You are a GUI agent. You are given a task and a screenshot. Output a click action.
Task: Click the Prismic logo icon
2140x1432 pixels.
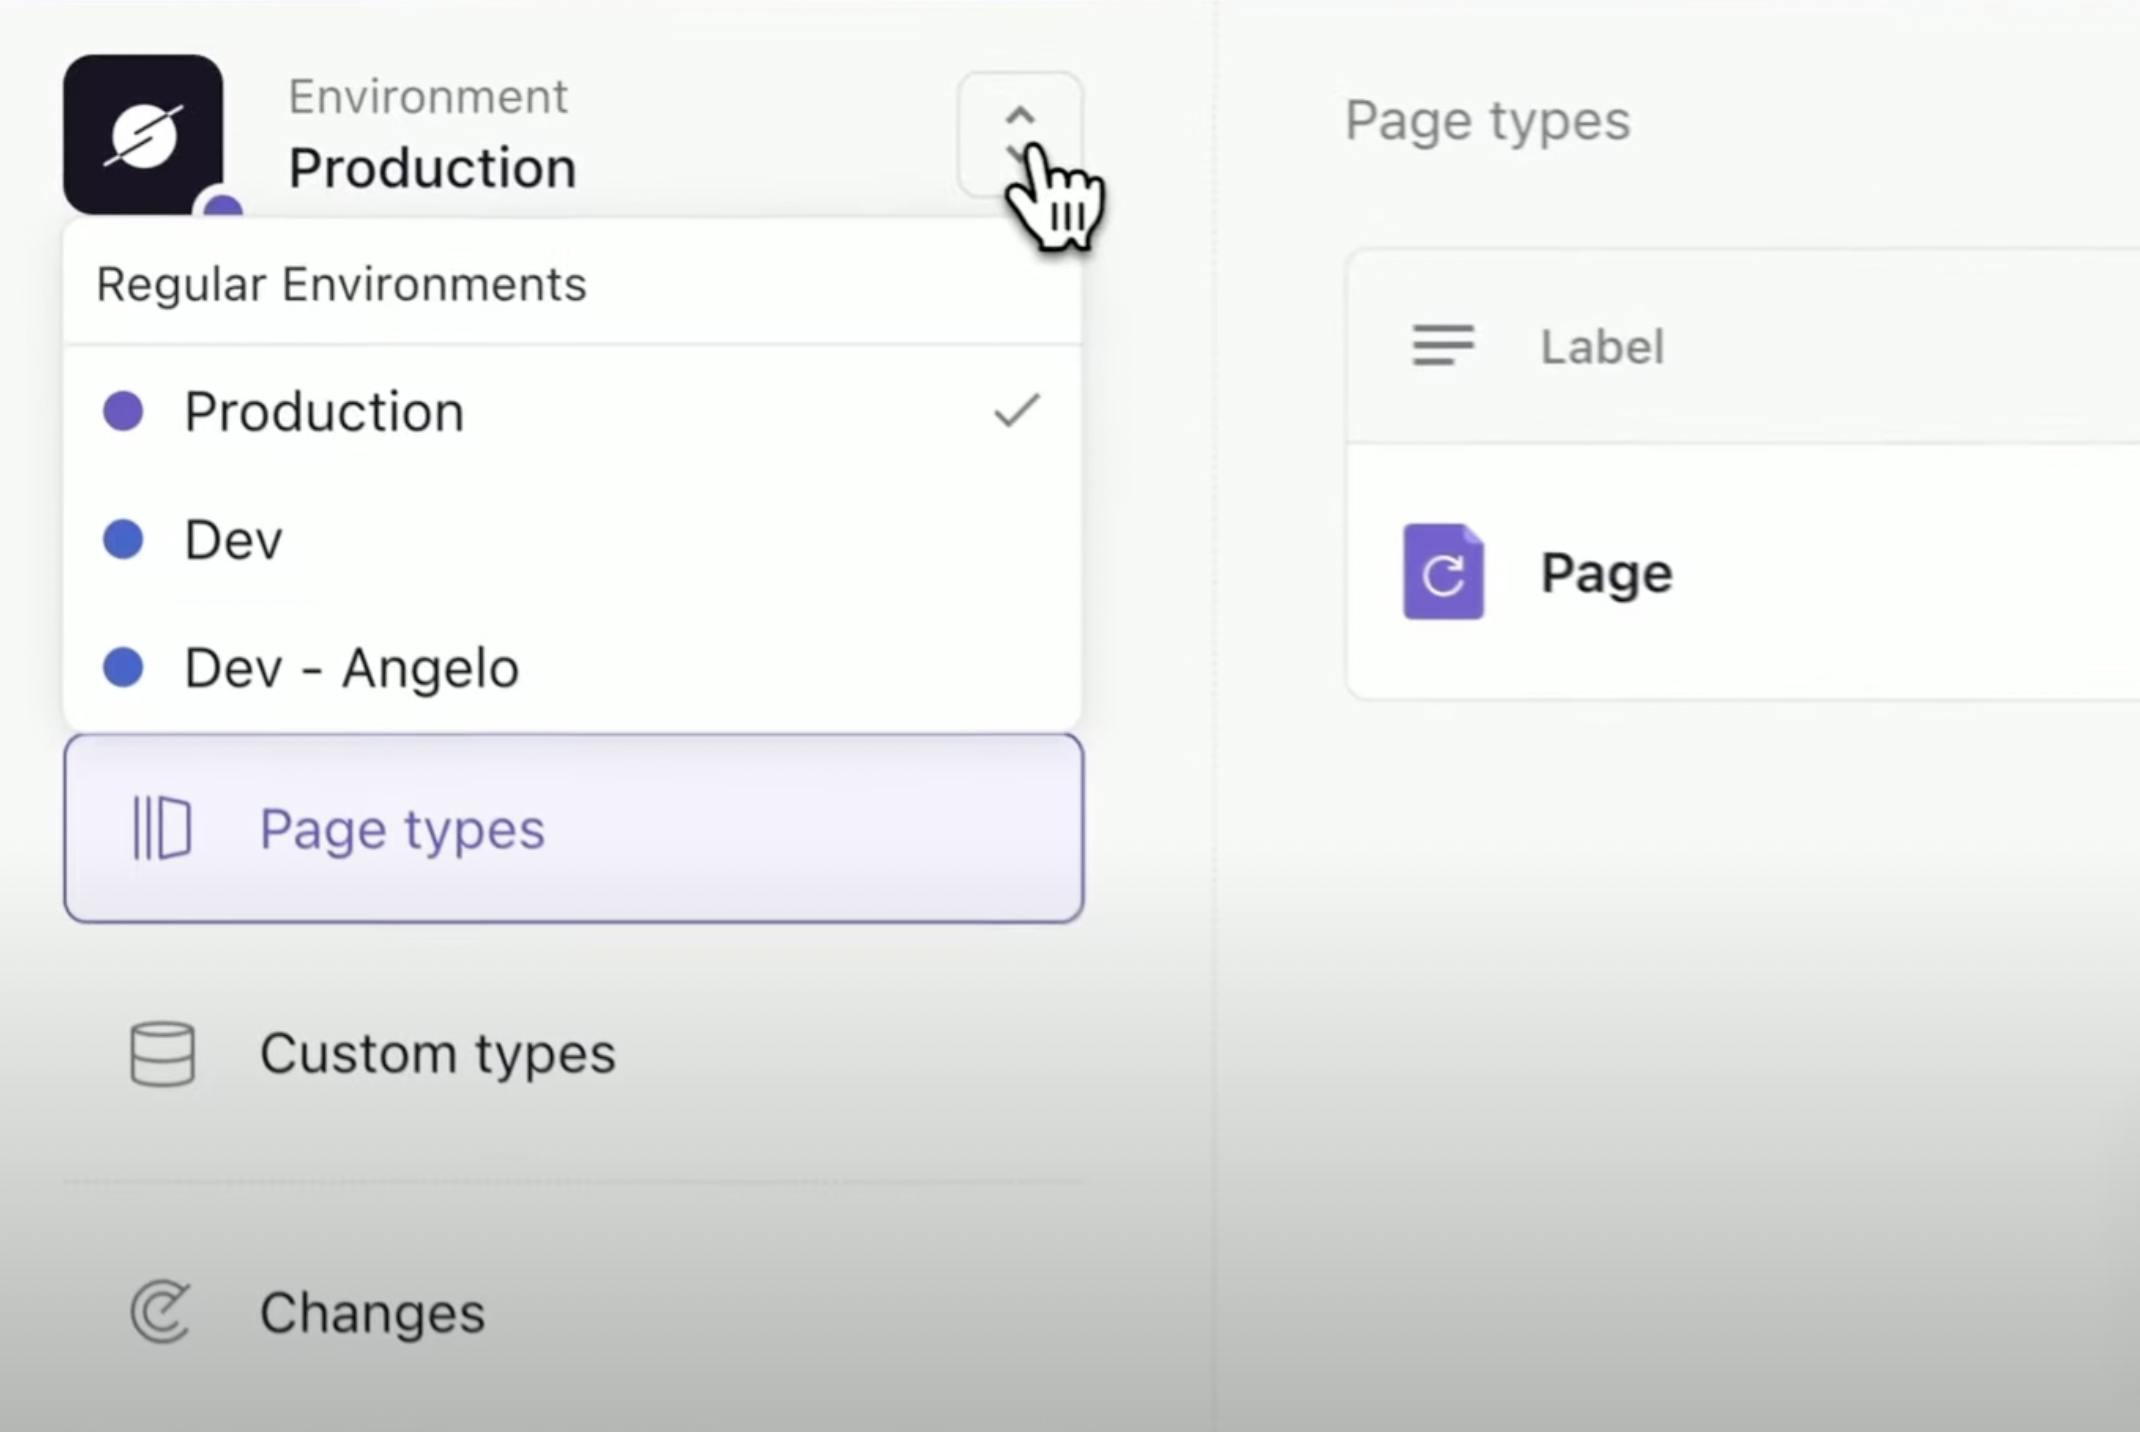pos(143,134)
